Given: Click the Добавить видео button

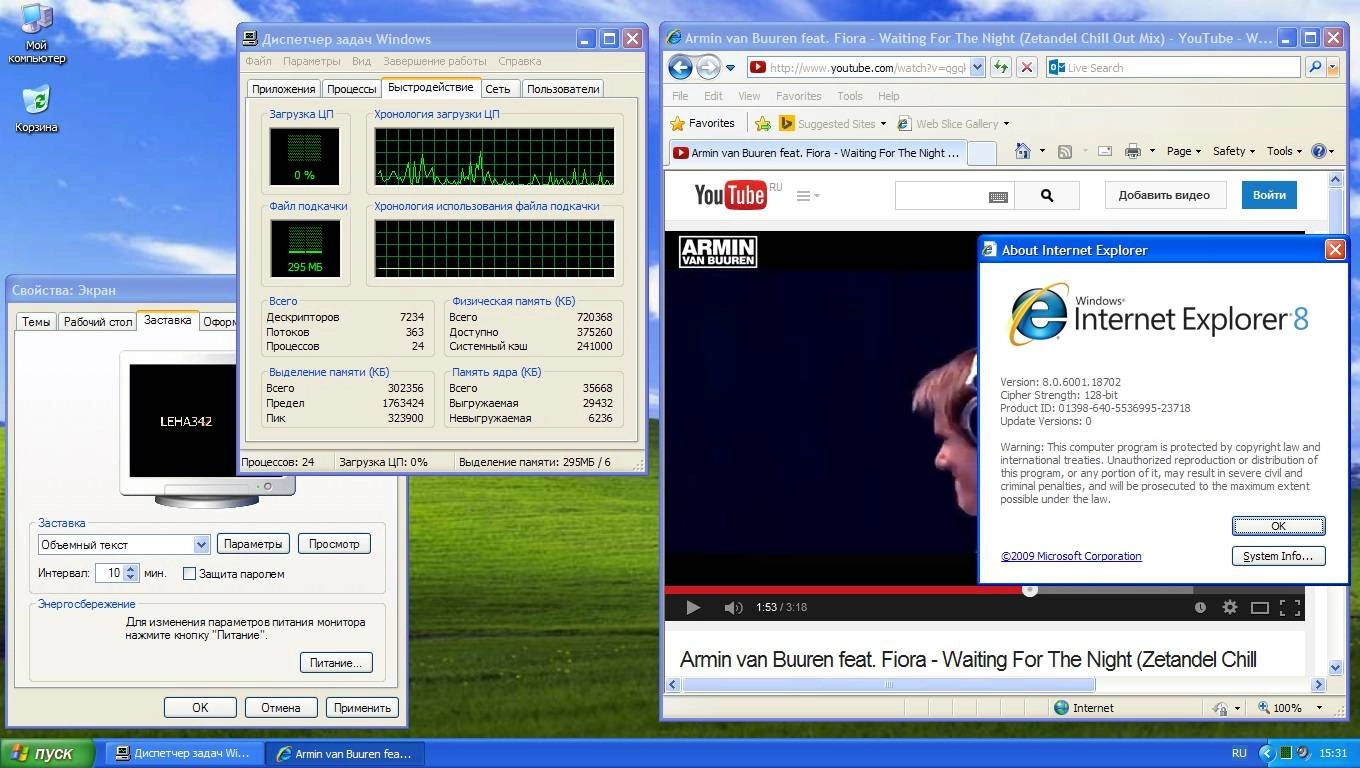Looking at the screenshot, I should coord(1164,195).
